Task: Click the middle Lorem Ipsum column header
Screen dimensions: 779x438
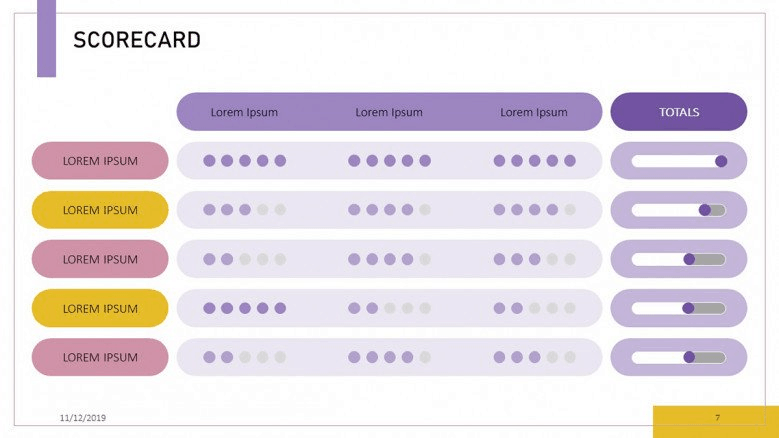Action: click(x=389, y=112)
